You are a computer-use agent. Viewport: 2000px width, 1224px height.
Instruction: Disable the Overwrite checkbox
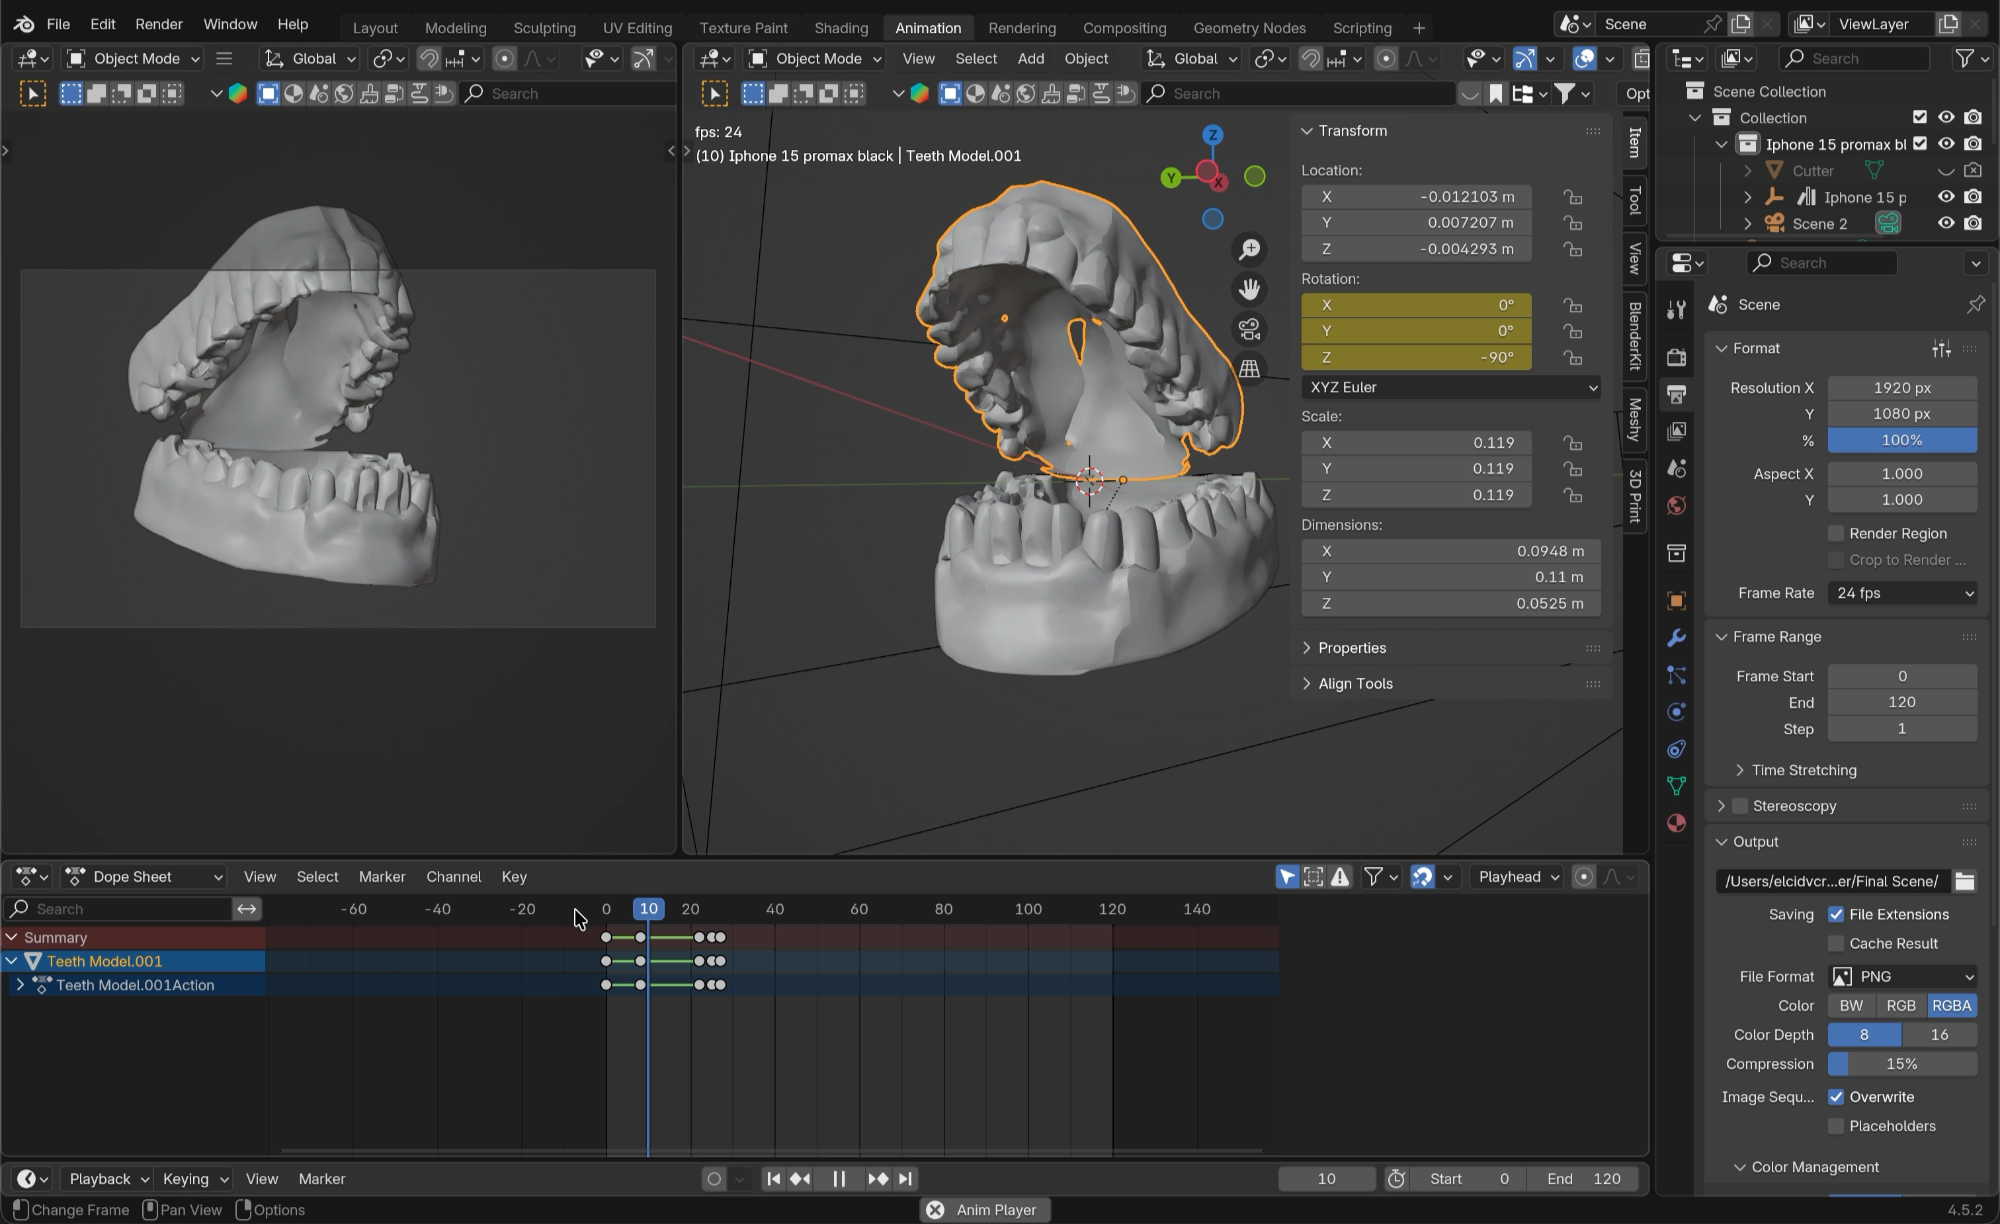(1836, 1097)
